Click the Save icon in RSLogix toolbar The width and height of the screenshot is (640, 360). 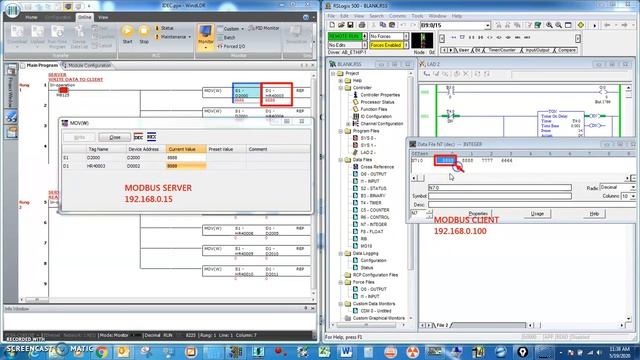point(350,25)
